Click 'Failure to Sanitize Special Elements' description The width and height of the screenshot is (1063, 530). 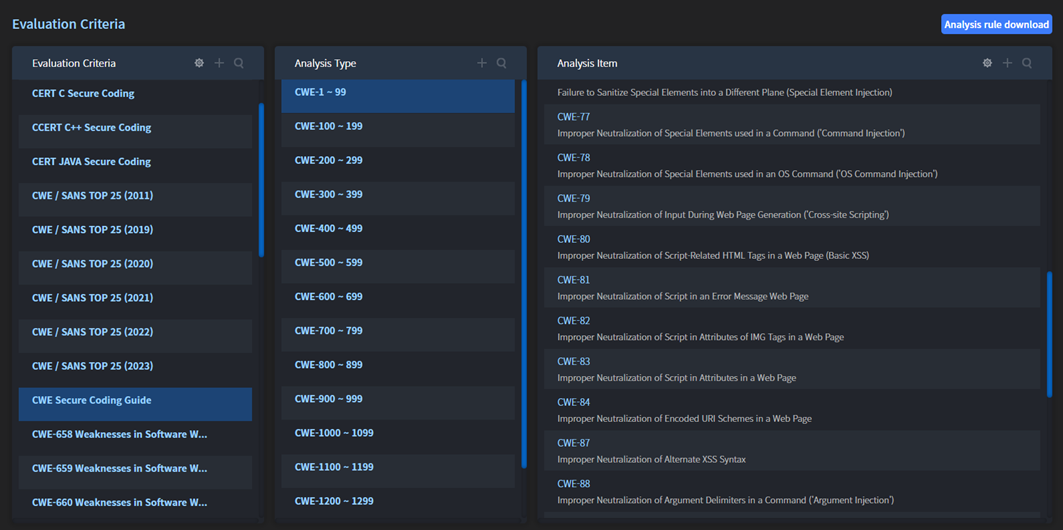pyautogui.click(x=725, y=92)
